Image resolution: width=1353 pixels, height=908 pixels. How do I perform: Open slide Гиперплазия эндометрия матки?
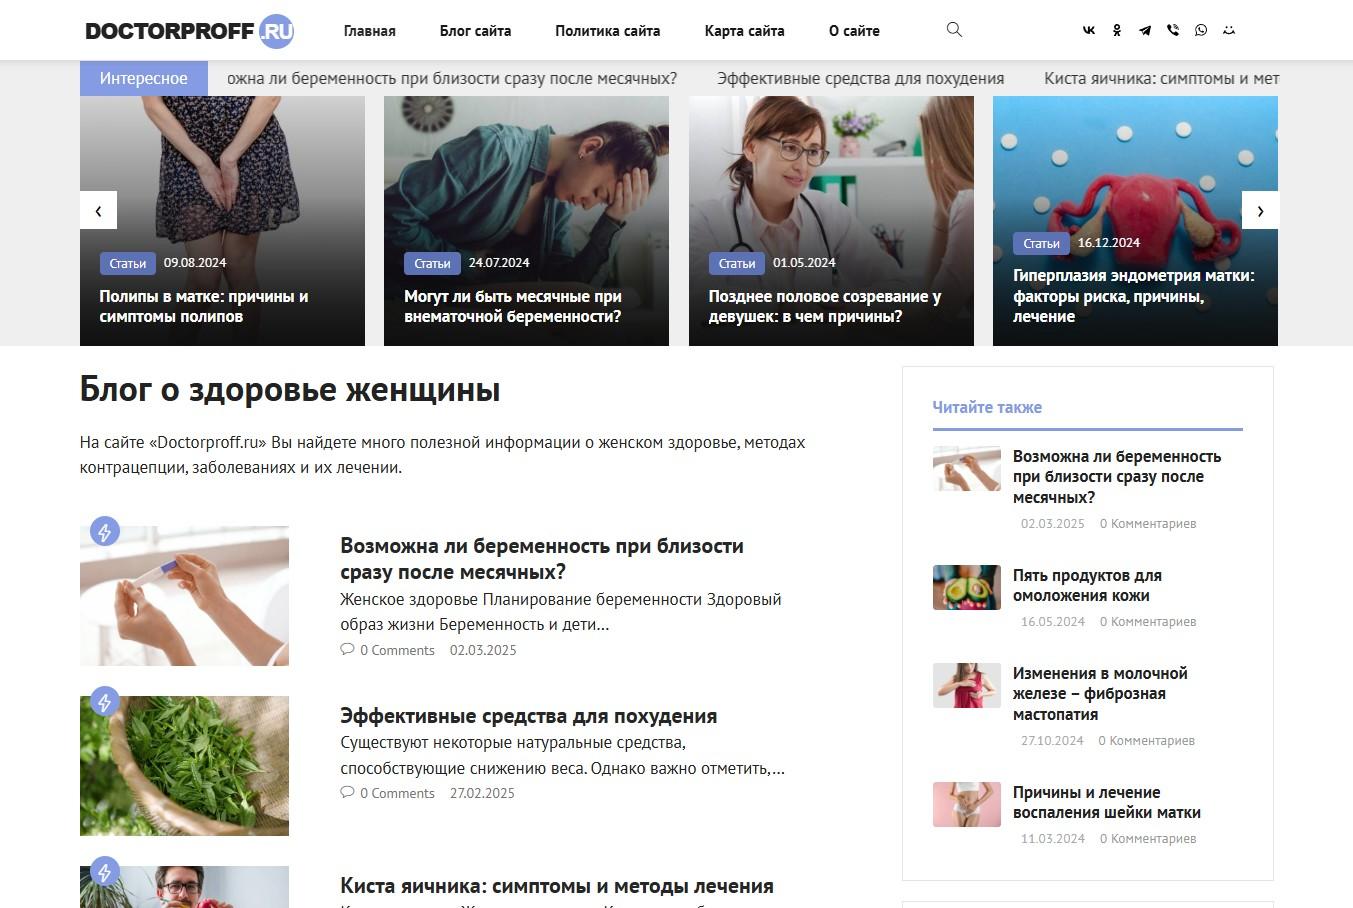(1134, 296)
